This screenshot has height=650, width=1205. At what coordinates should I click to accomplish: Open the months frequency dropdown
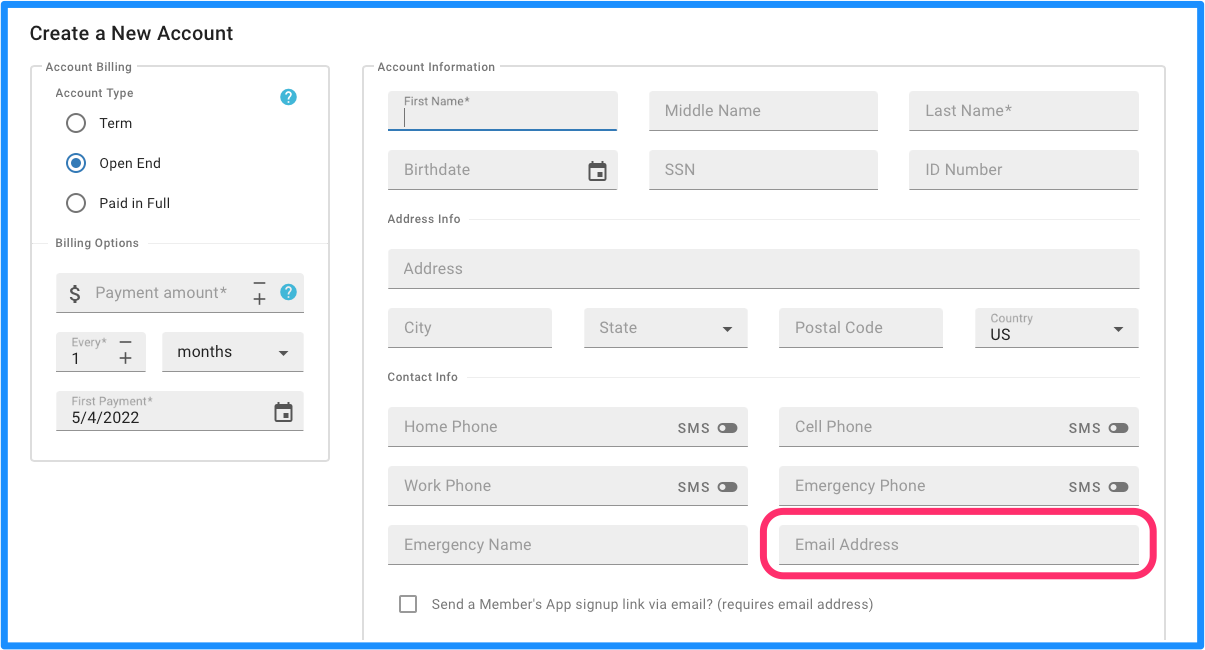232,351
